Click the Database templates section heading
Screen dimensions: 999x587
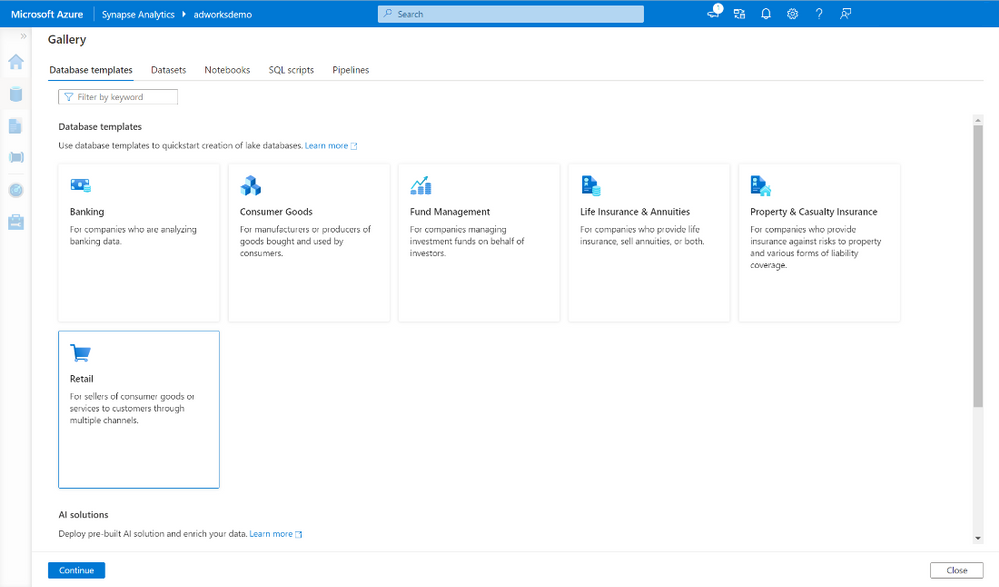[x=100, y=127]
